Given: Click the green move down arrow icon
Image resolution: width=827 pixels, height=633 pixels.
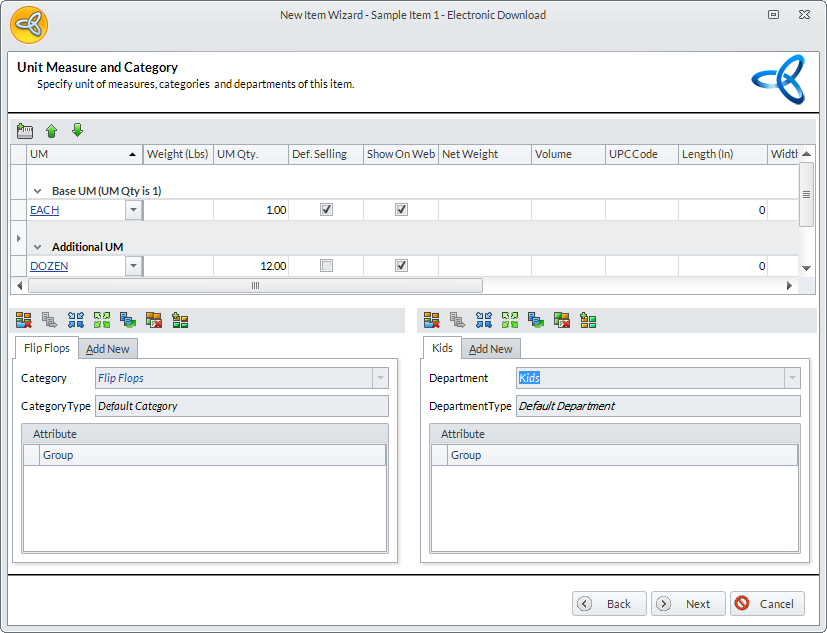Looking at the screenshot, I should (x=77, y=131).
